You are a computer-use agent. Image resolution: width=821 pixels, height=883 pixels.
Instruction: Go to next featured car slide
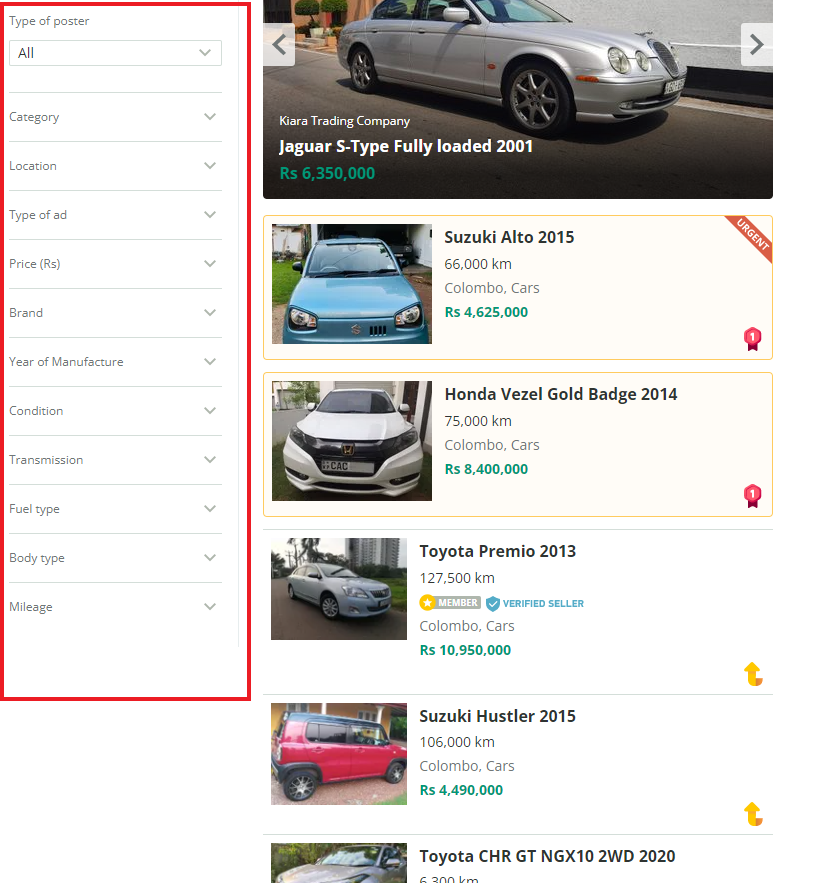tap(756, 44)
